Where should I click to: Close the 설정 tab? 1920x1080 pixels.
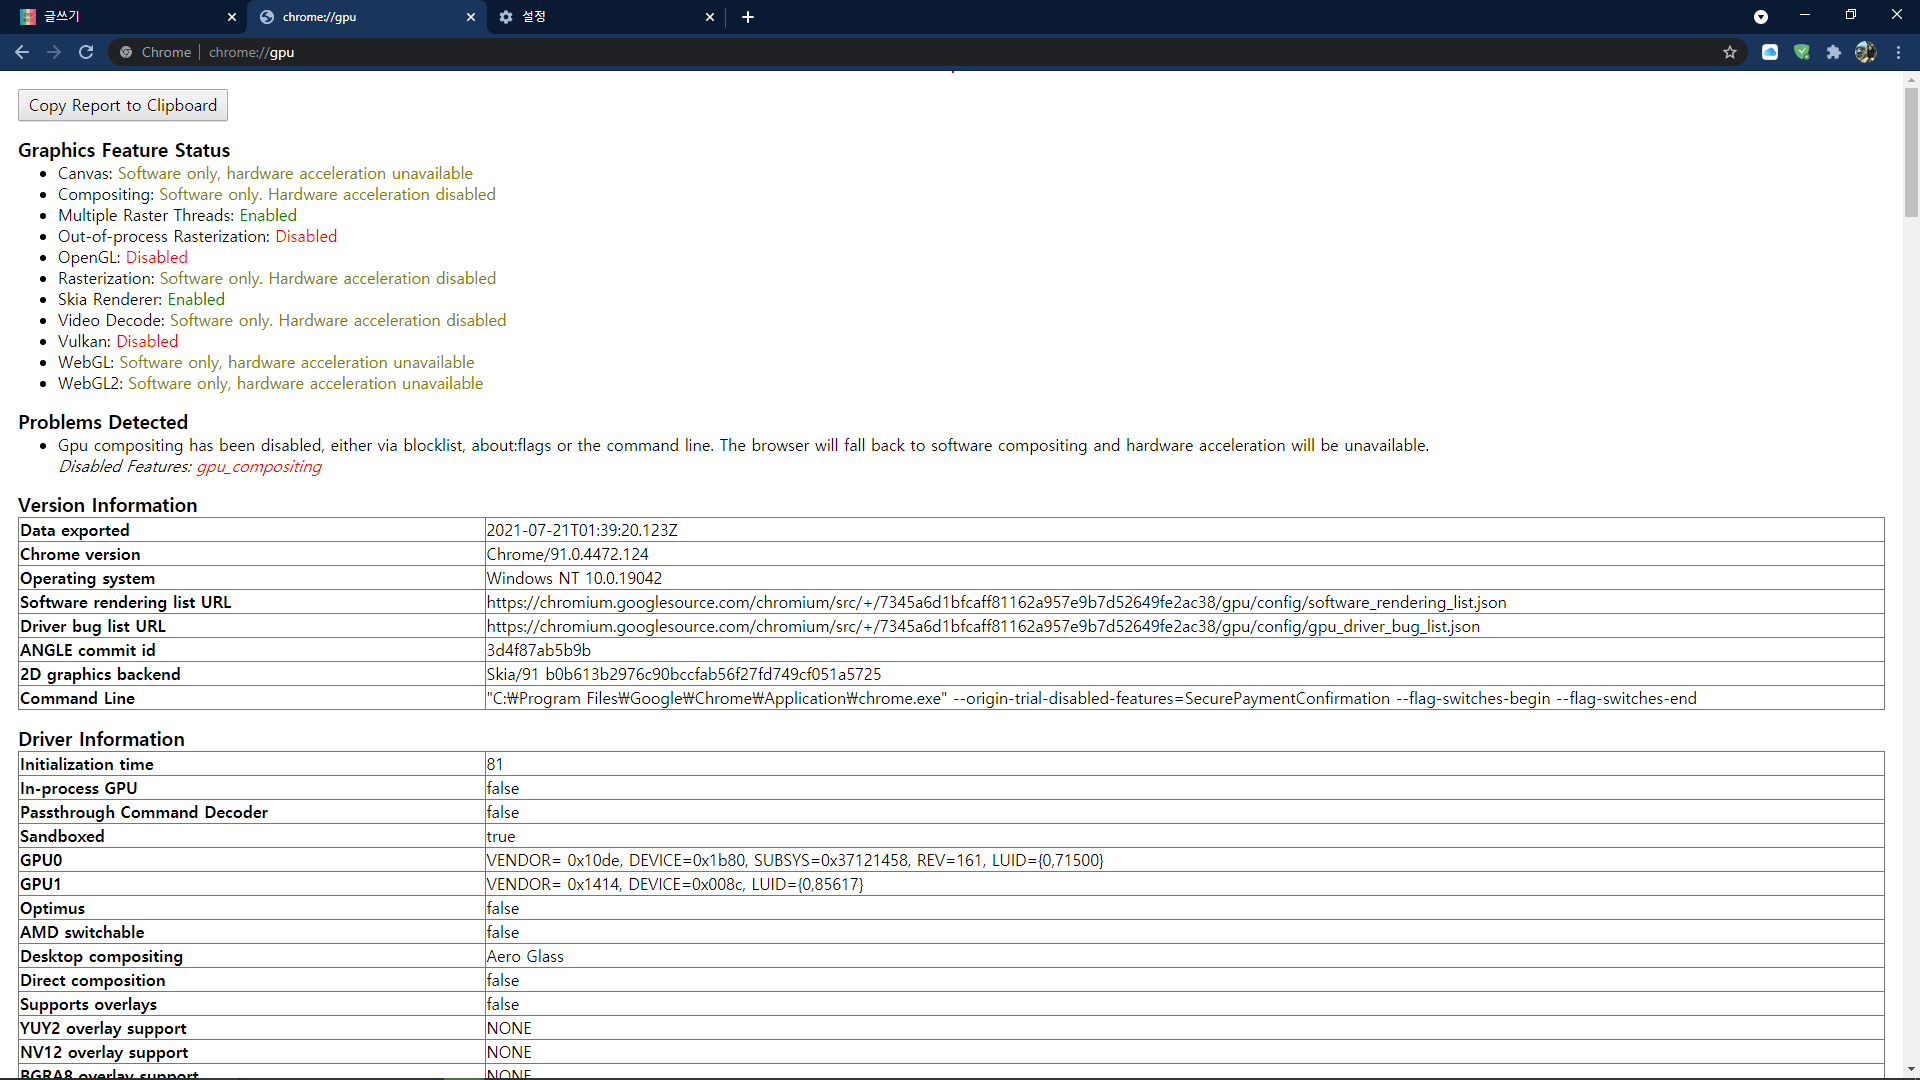pyautogui.click(x=710, y=17)
